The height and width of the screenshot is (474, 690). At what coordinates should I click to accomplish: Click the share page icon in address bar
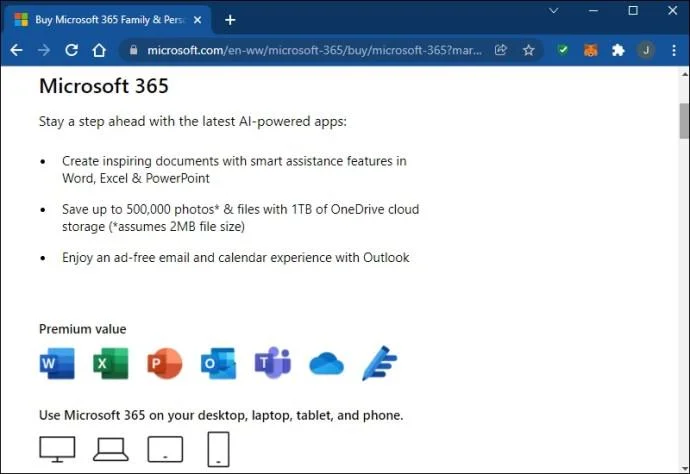coord(501,50)
